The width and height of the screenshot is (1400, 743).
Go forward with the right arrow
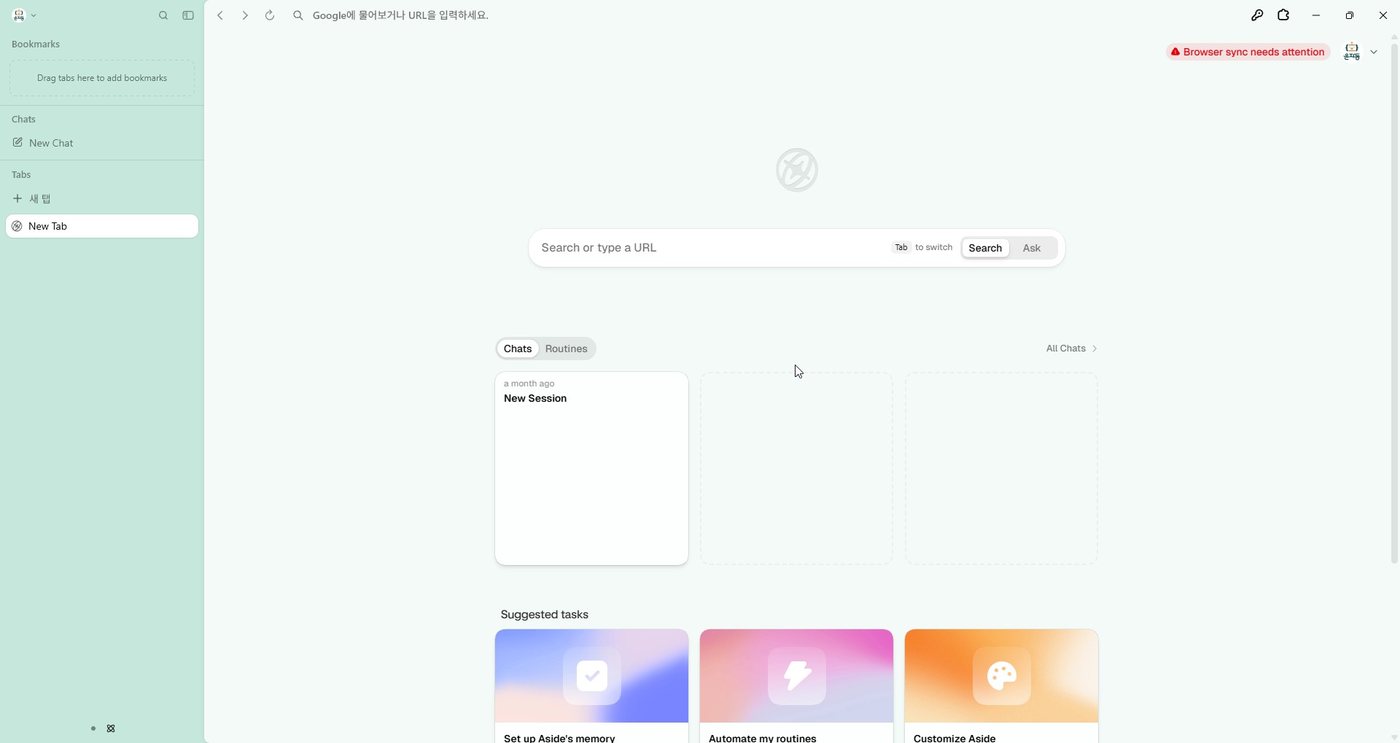coord(245,15)
